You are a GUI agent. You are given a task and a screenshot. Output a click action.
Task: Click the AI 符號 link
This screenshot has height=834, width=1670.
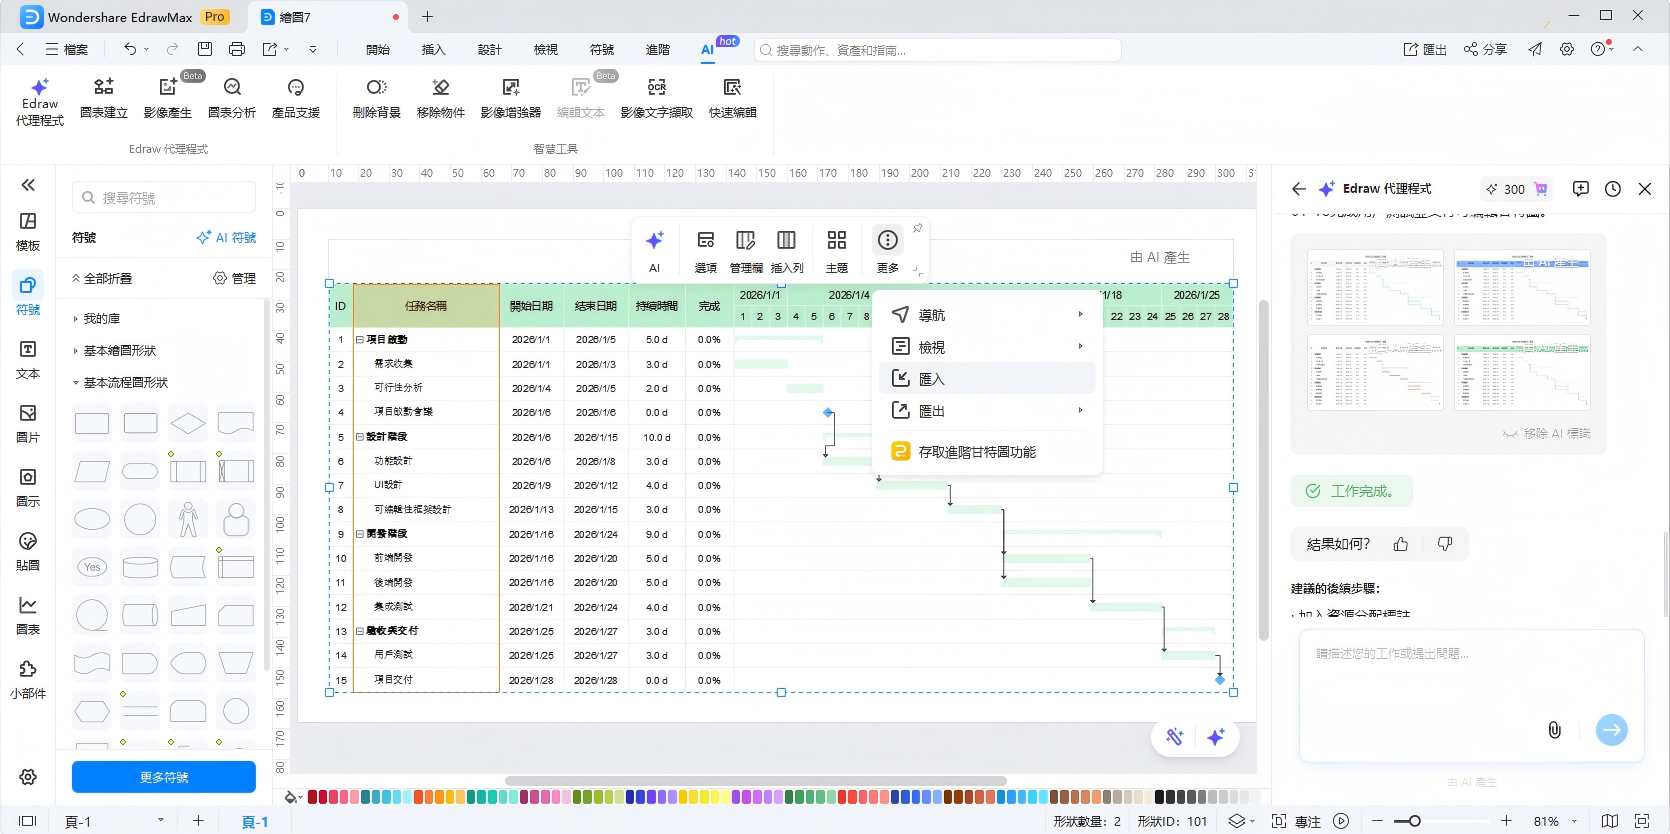[x=226, y=238]
